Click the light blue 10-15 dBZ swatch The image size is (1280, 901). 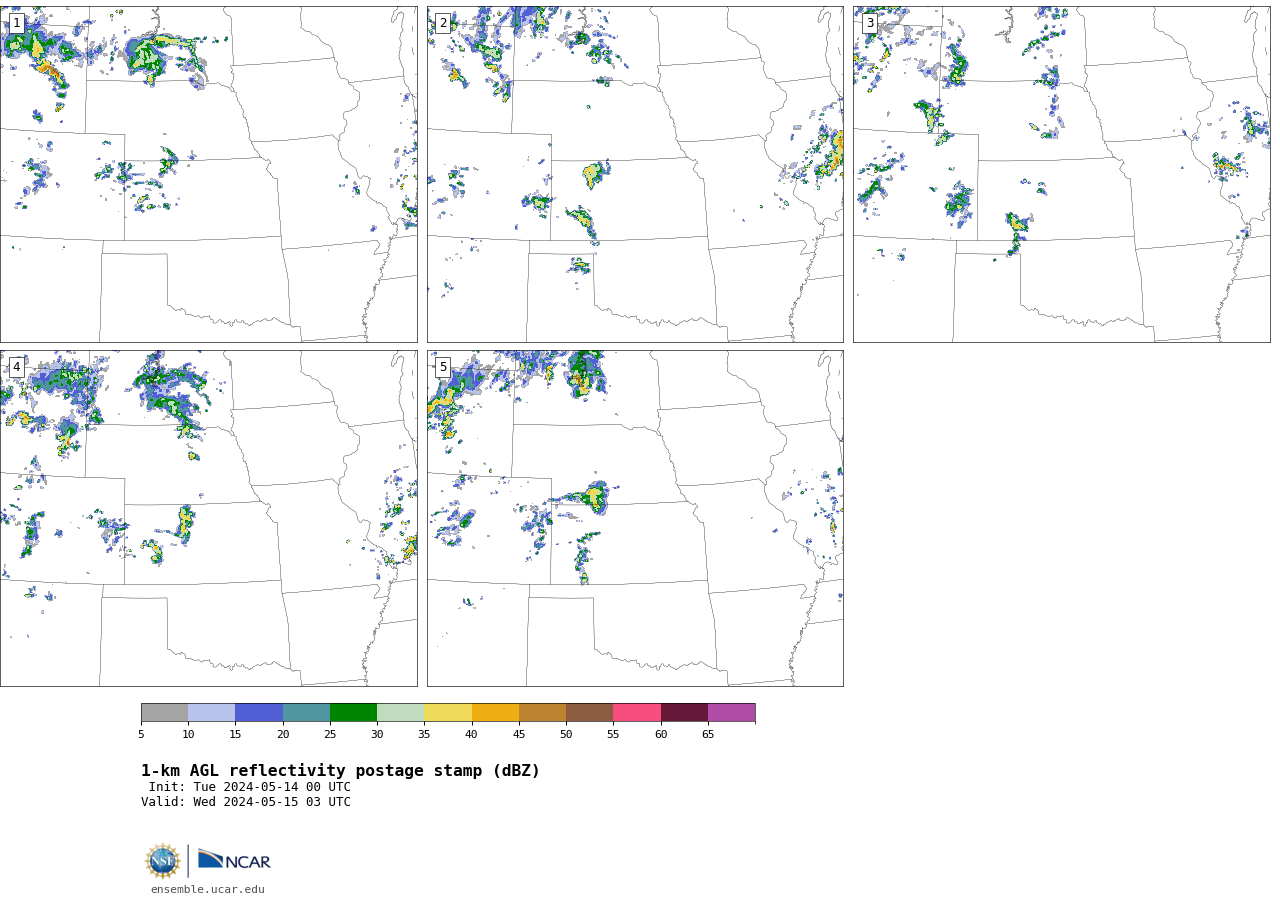click(x=212, y=713)
